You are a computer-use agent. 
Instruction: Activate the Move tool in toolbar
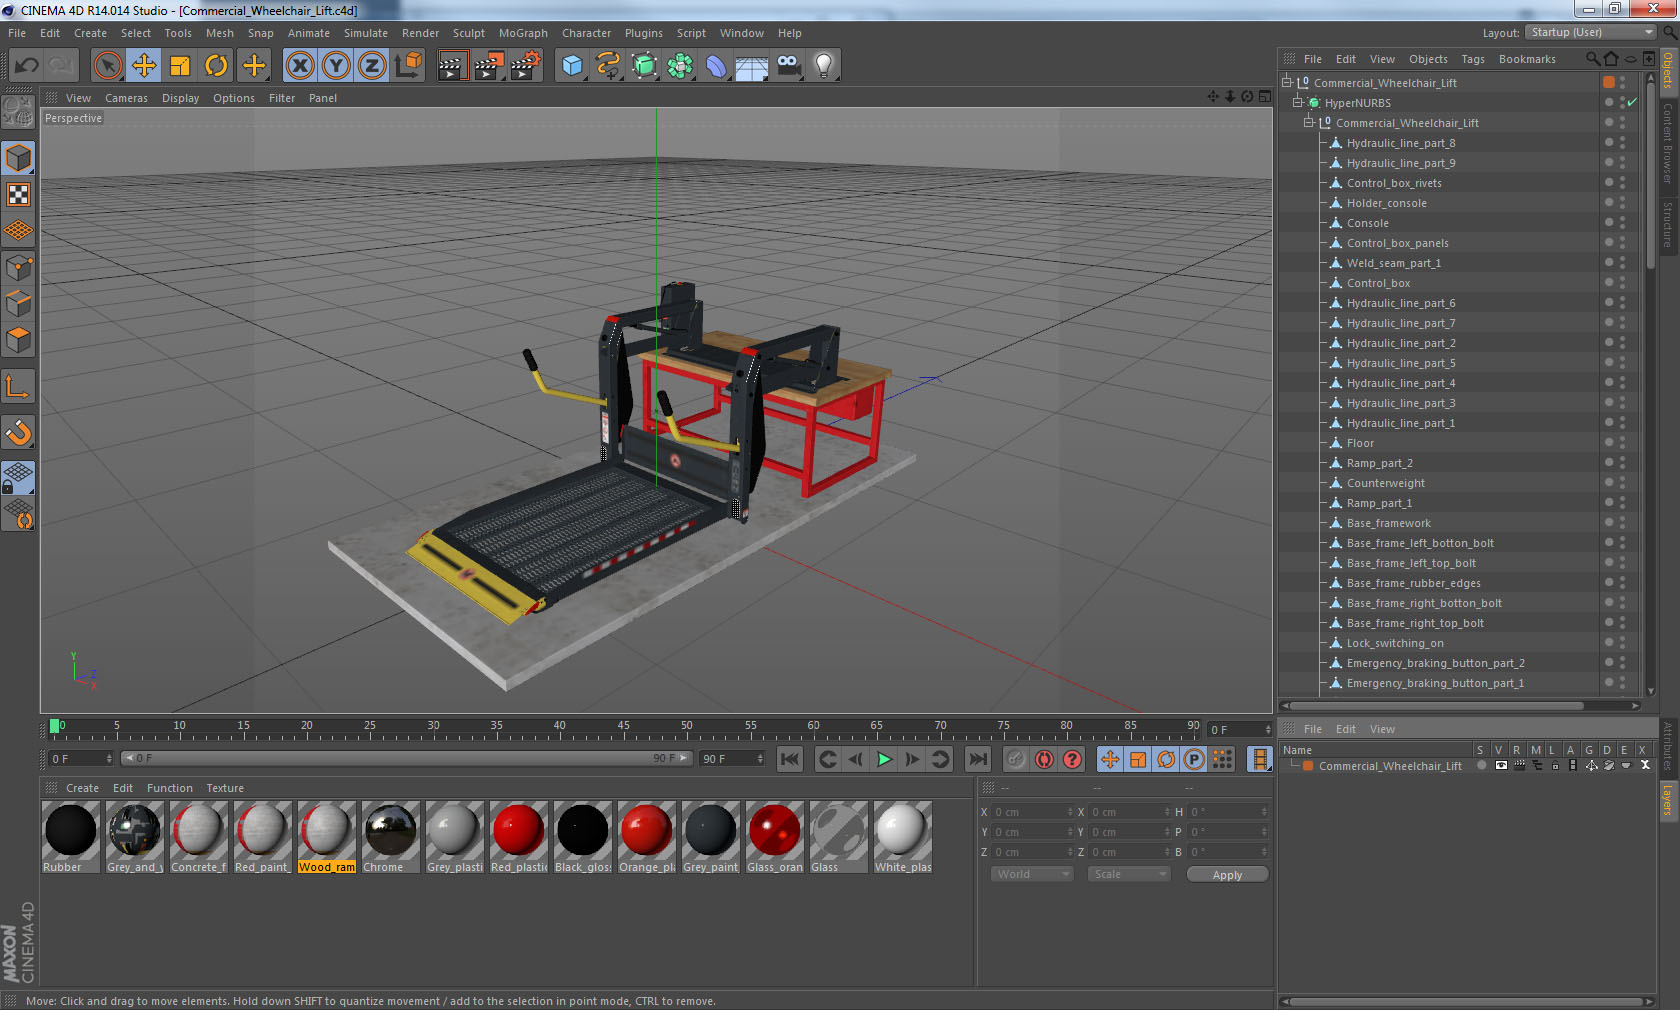(144, 66)
